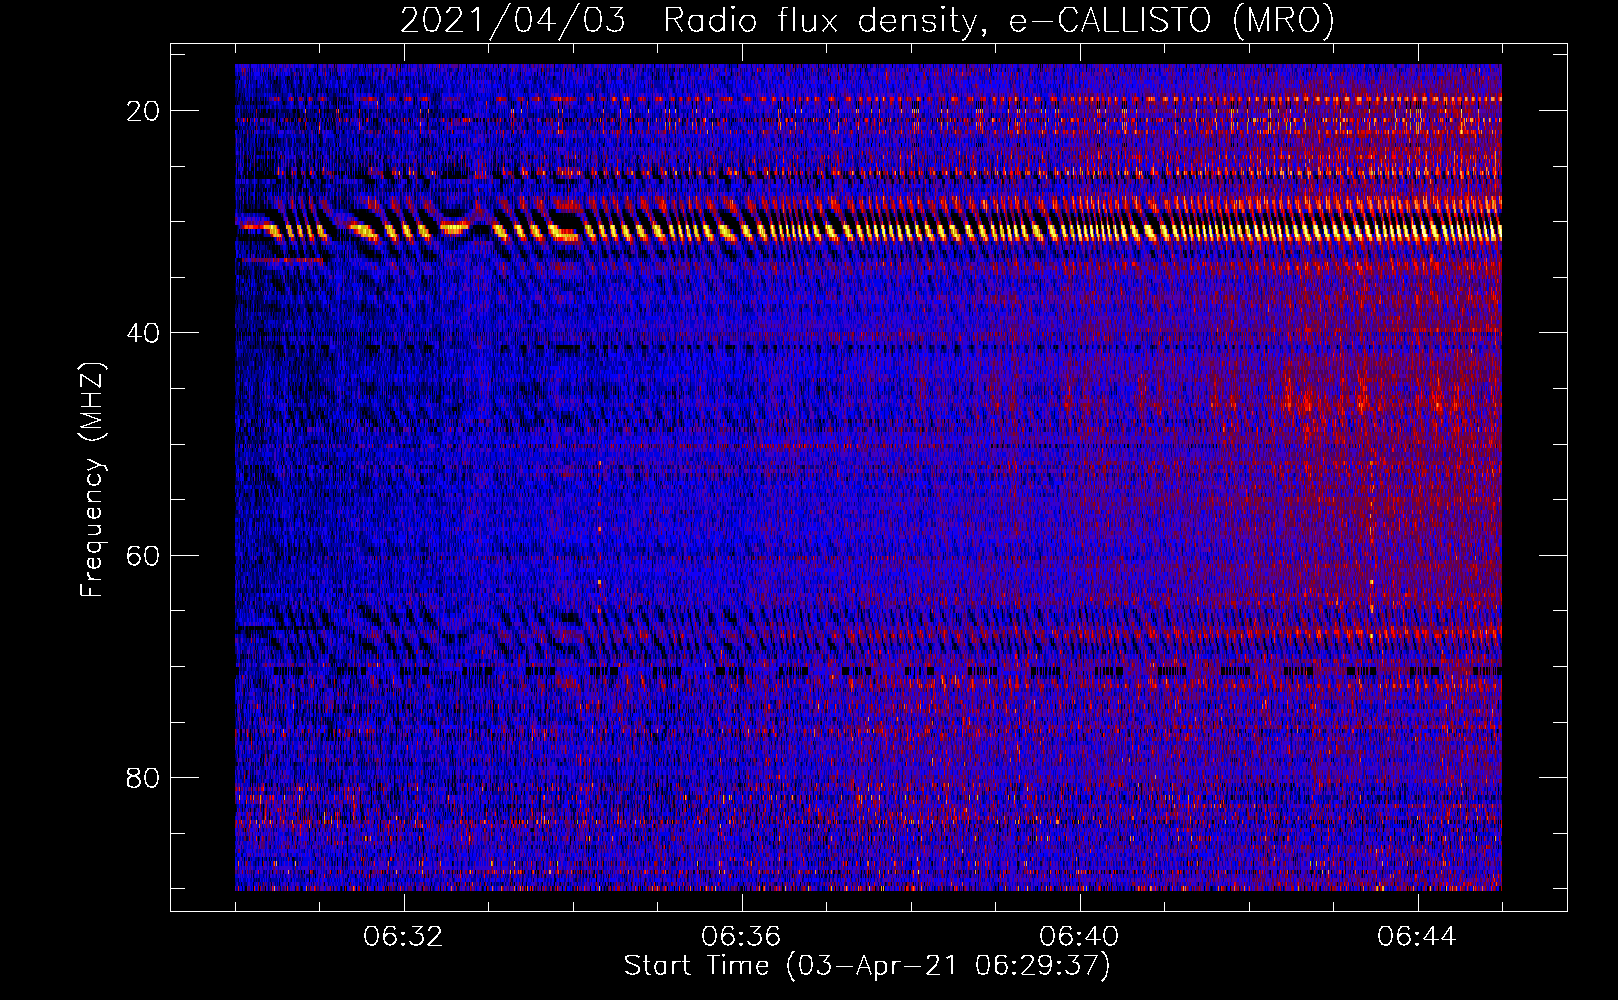Image resolution: width=1618 pixels, height=1000 pixels.
Task: Click the 06:36 time tick label
Action: tap(741, 937)
